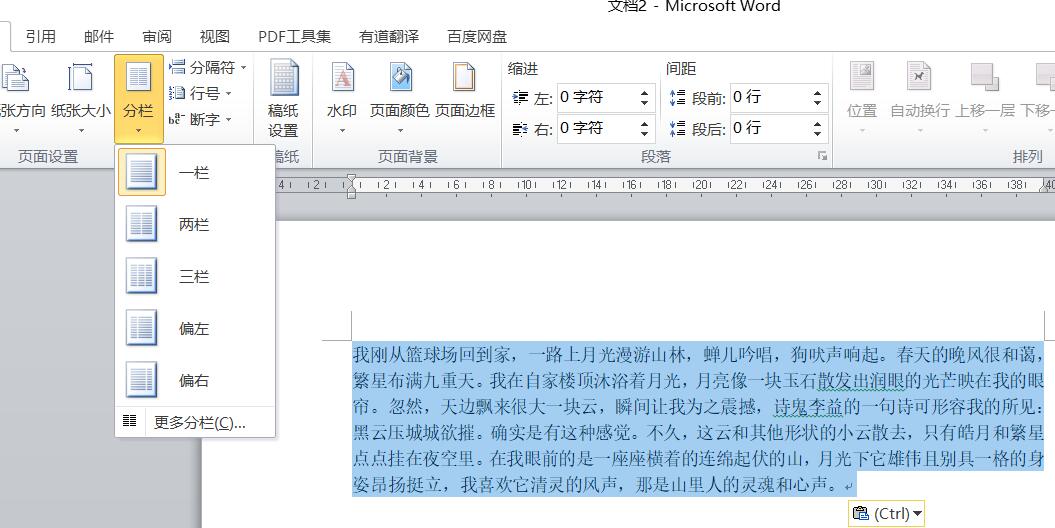Screen dimensions: 1055x528
Task: Open 更多分栏 more columns dialog
Action: 199,423
